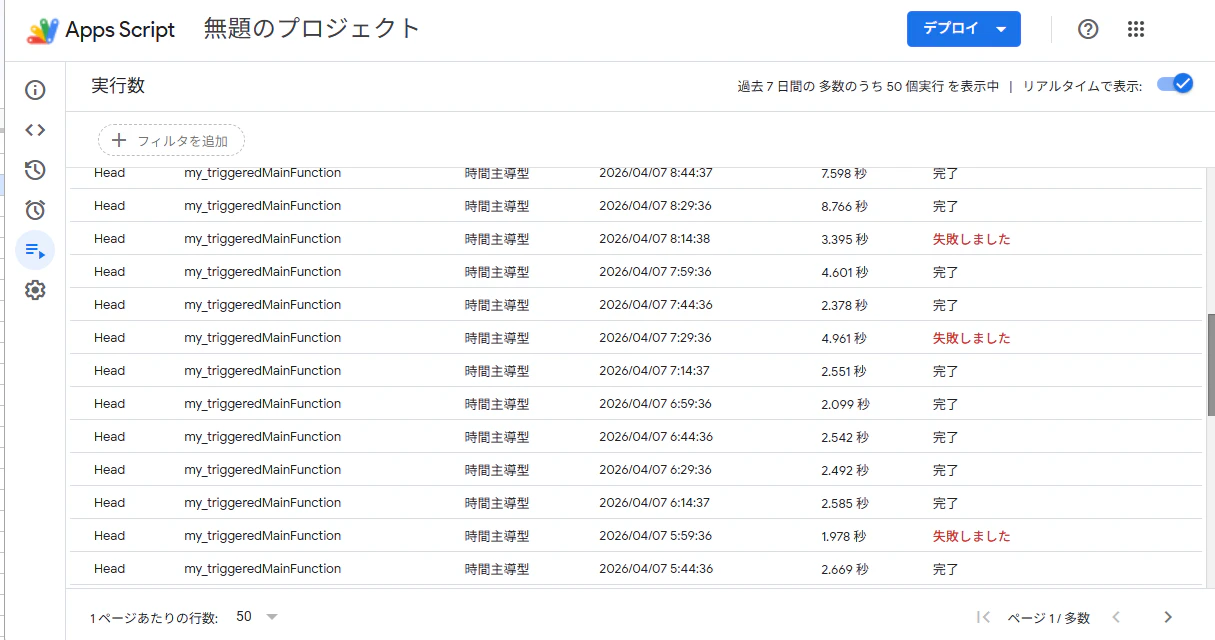Click the Apps Script title text
1215x640 pixels.
pos(120,30)
